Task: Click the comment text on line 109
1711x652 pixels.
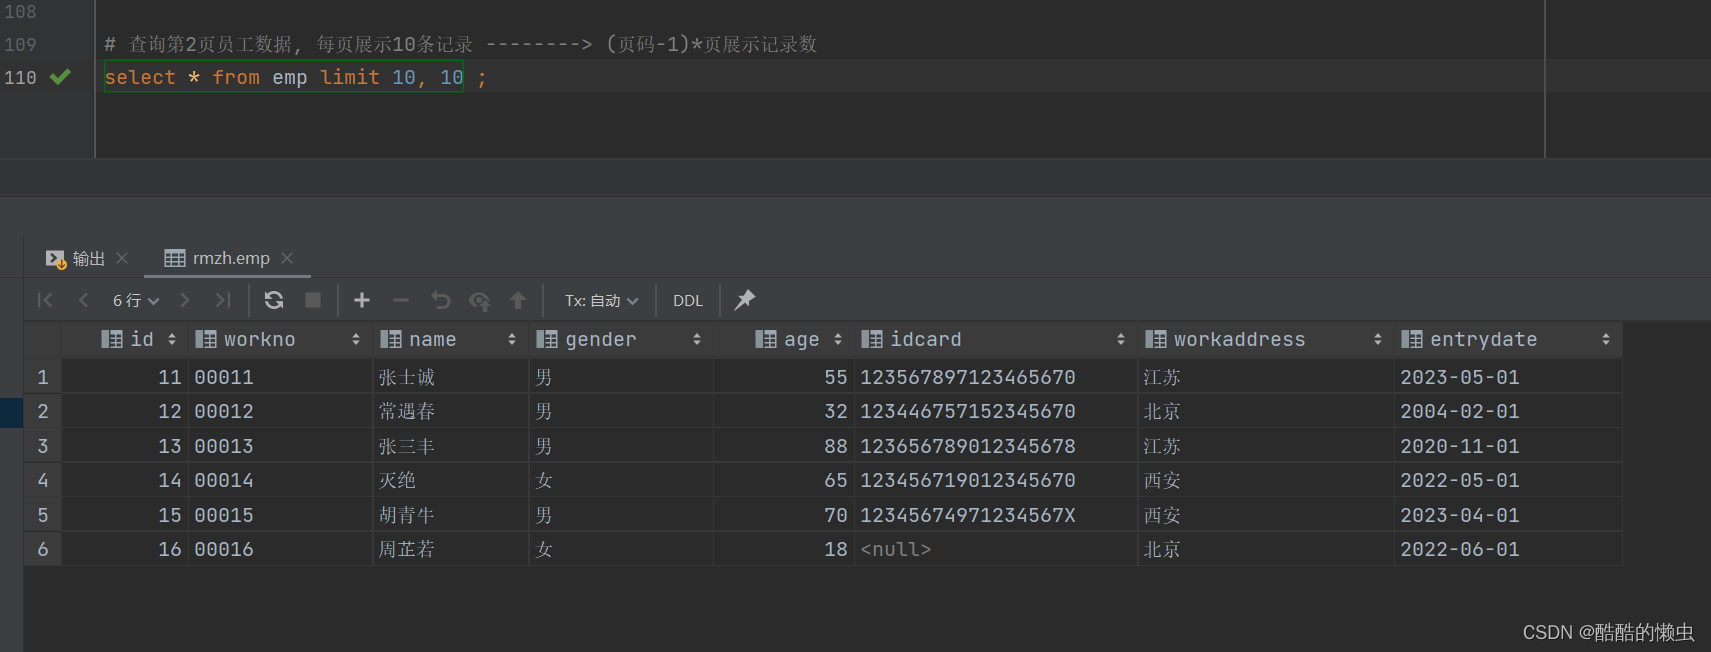Action: click(x=461, y=44)
